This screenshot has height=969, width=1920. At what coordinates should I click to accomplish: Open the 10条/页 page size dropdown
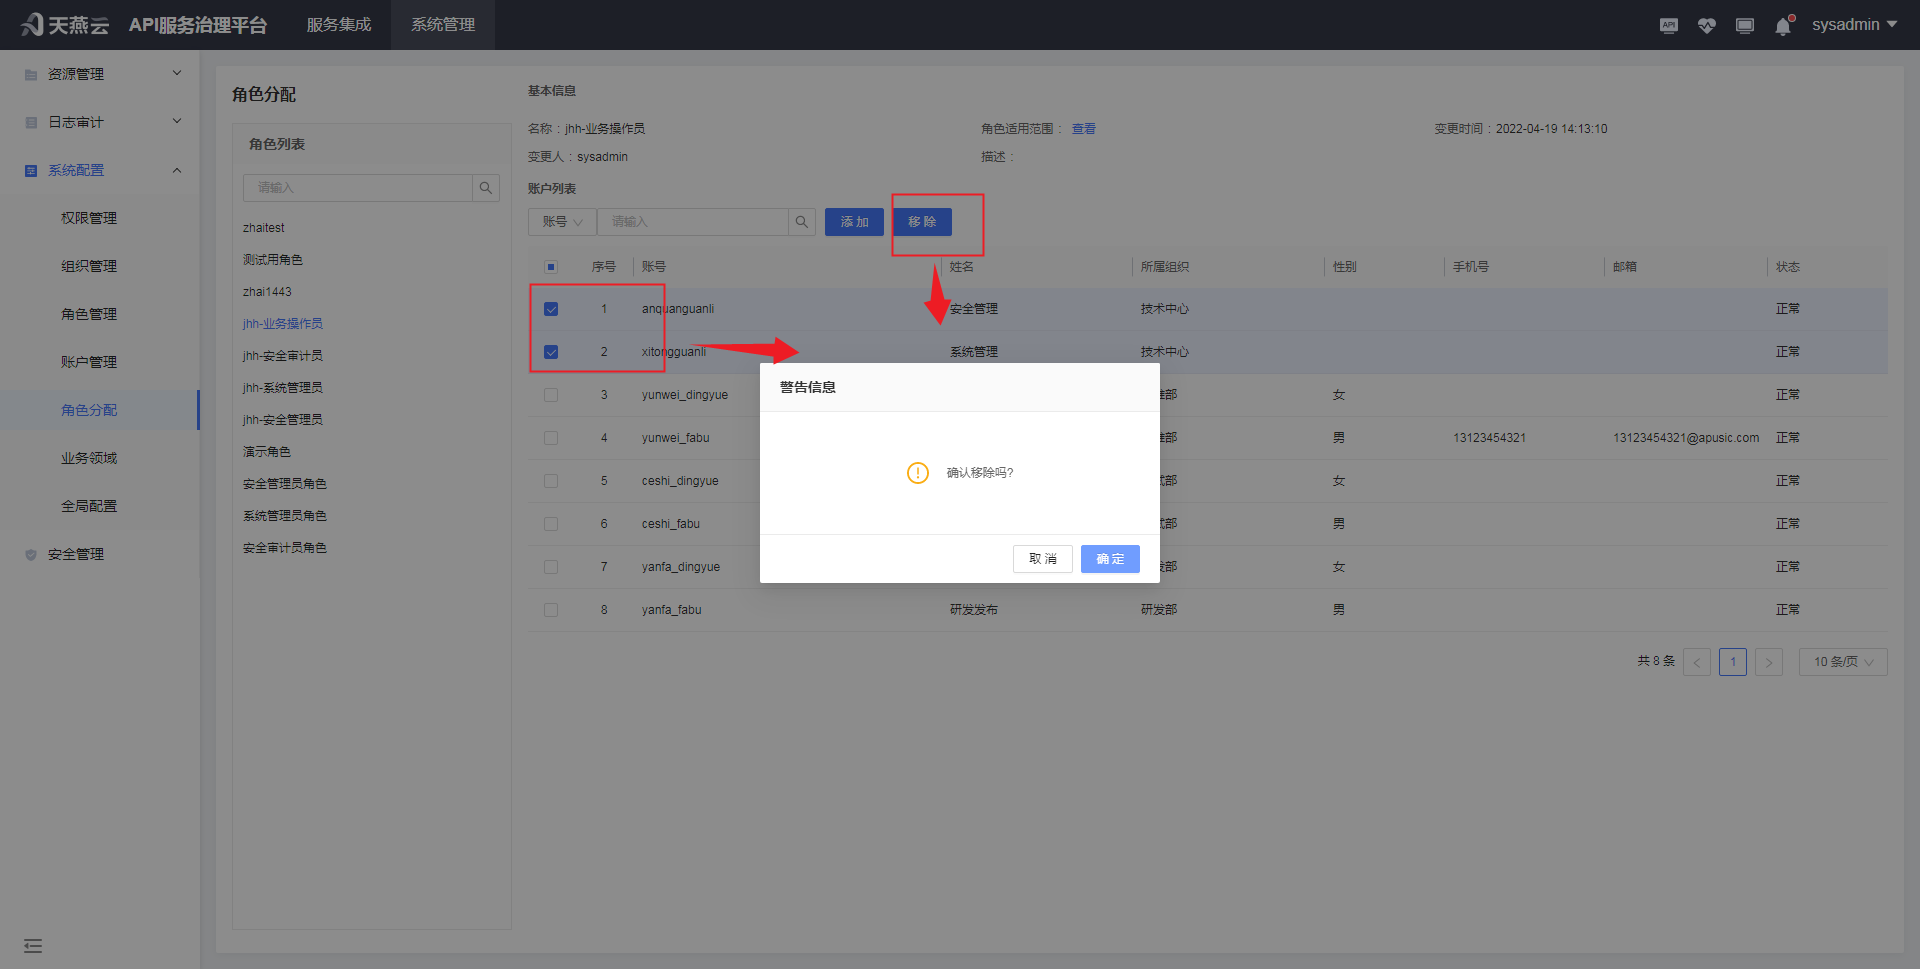pyautogui.click(x=1842, y=661)
